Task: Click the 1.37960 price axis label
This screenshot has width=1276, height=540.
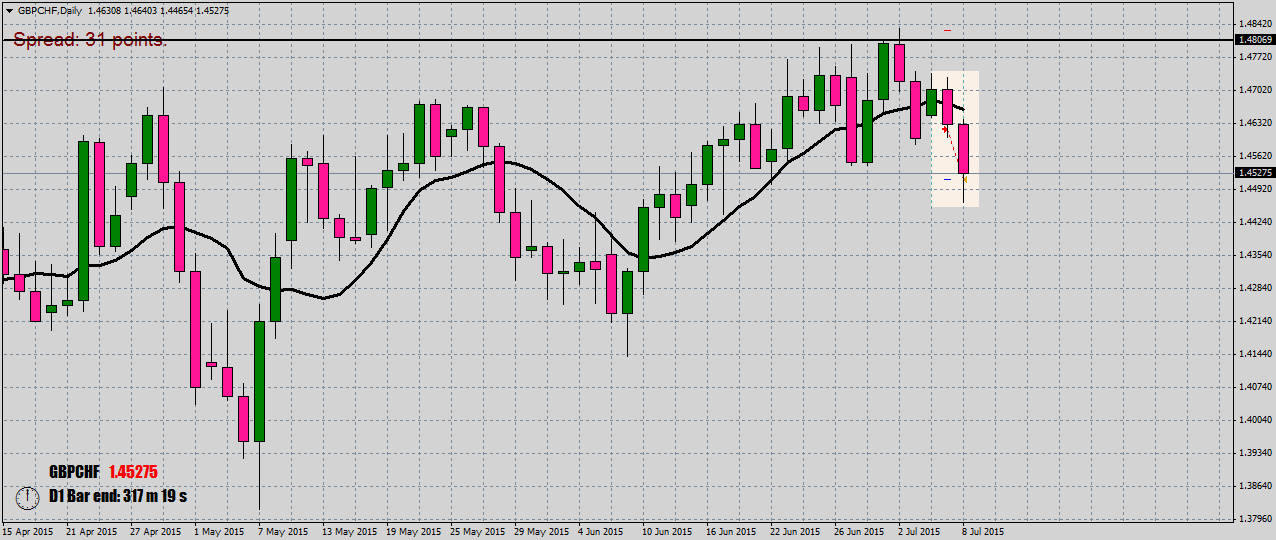Action: [x=1255, y=518]
